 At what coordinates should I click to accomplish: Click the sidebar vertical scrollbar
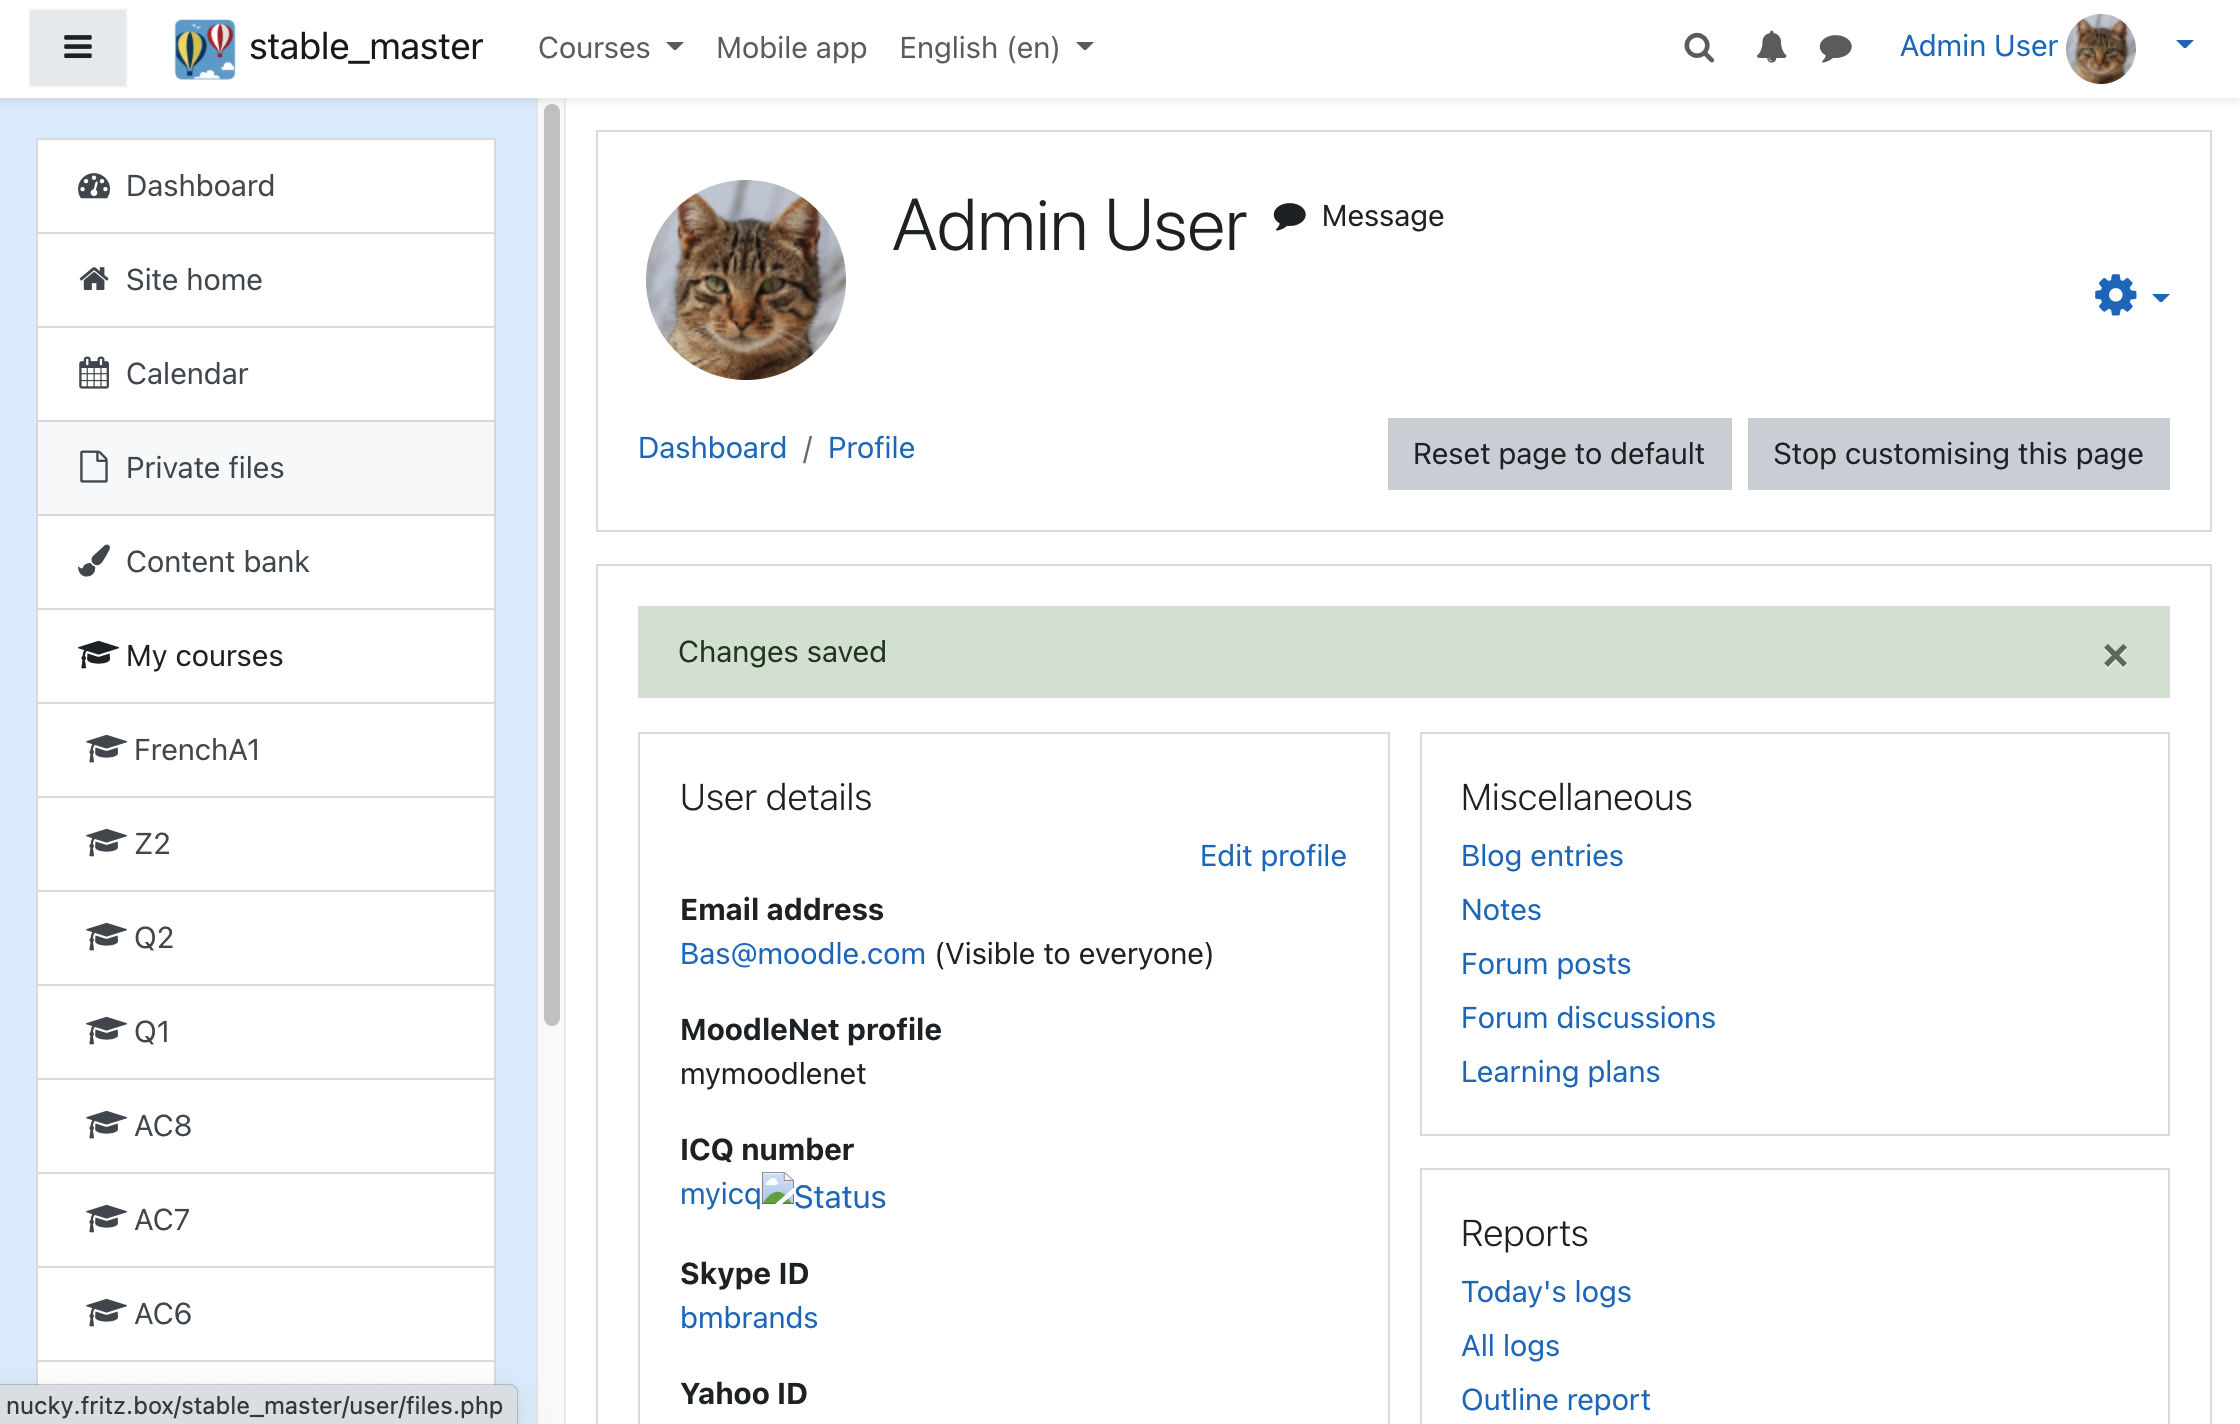tap(552, 565)
